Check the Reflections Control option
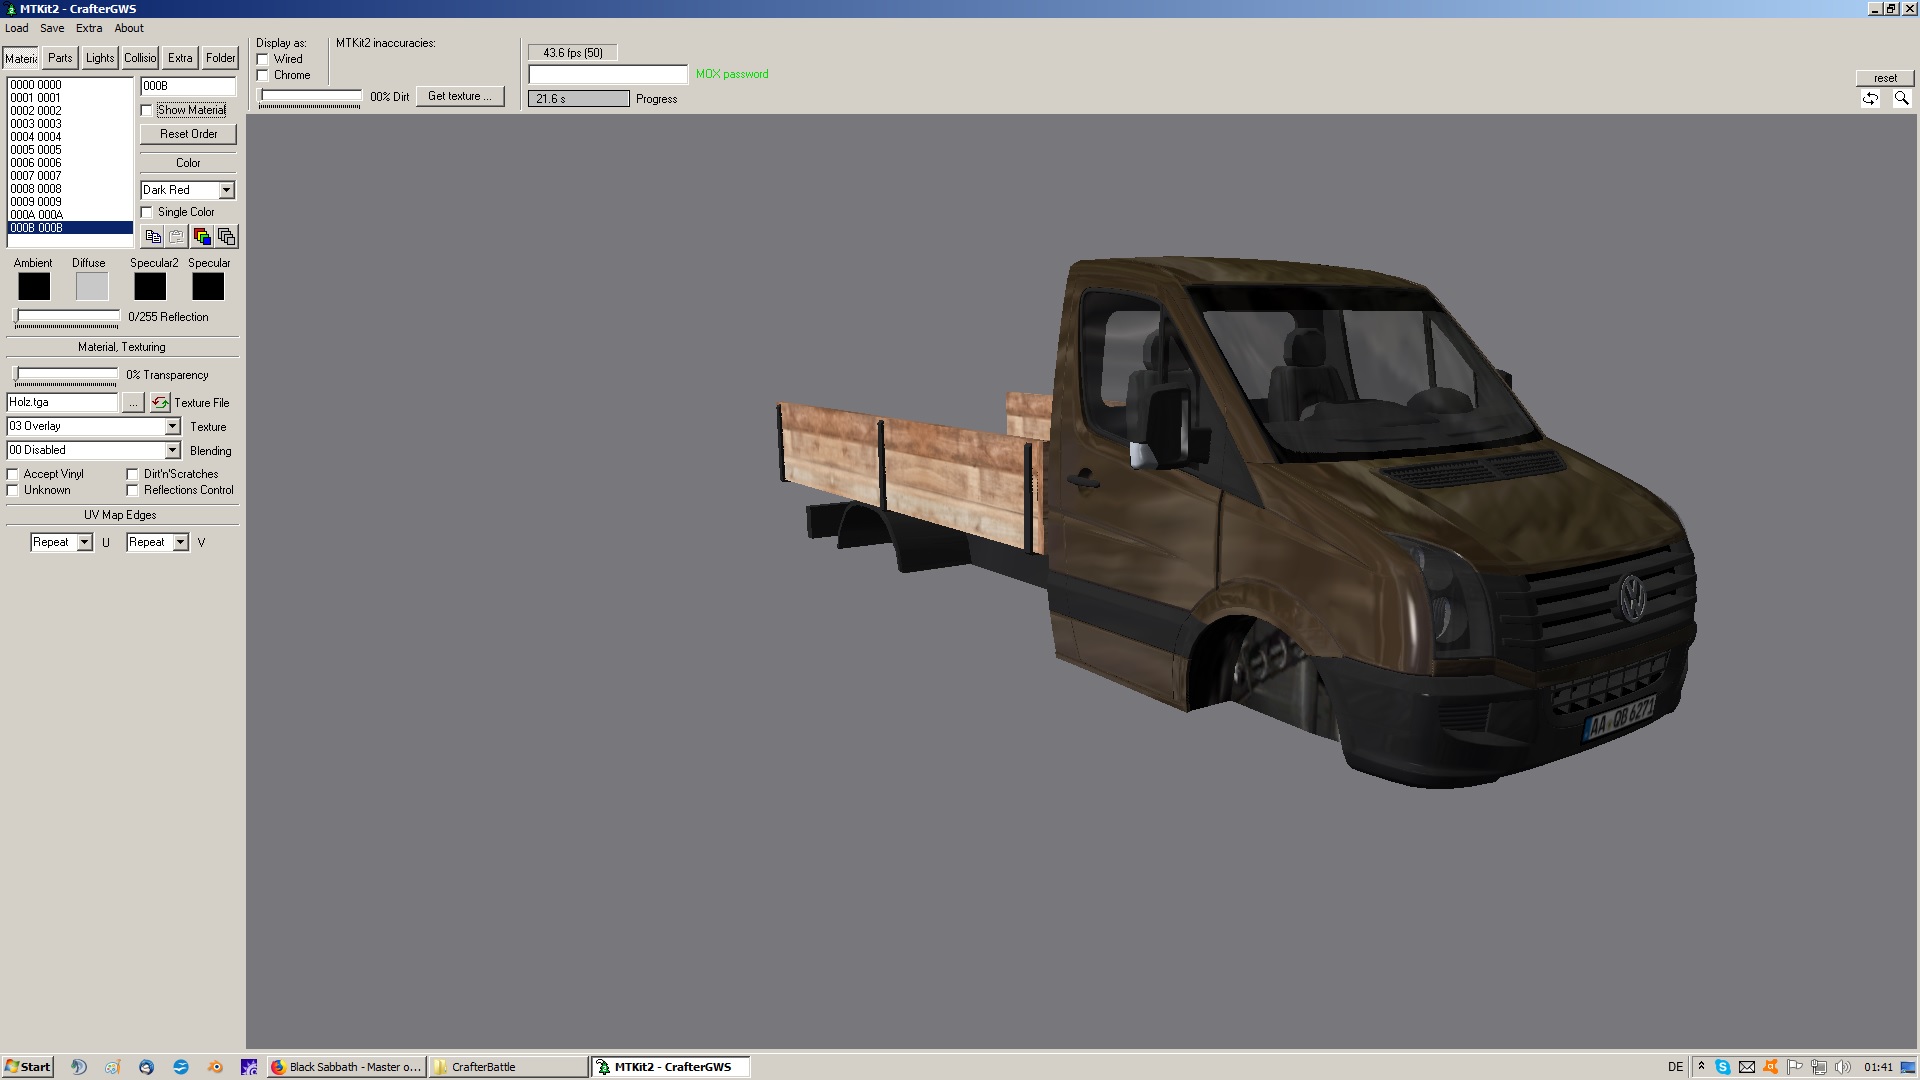 point(133,490)
